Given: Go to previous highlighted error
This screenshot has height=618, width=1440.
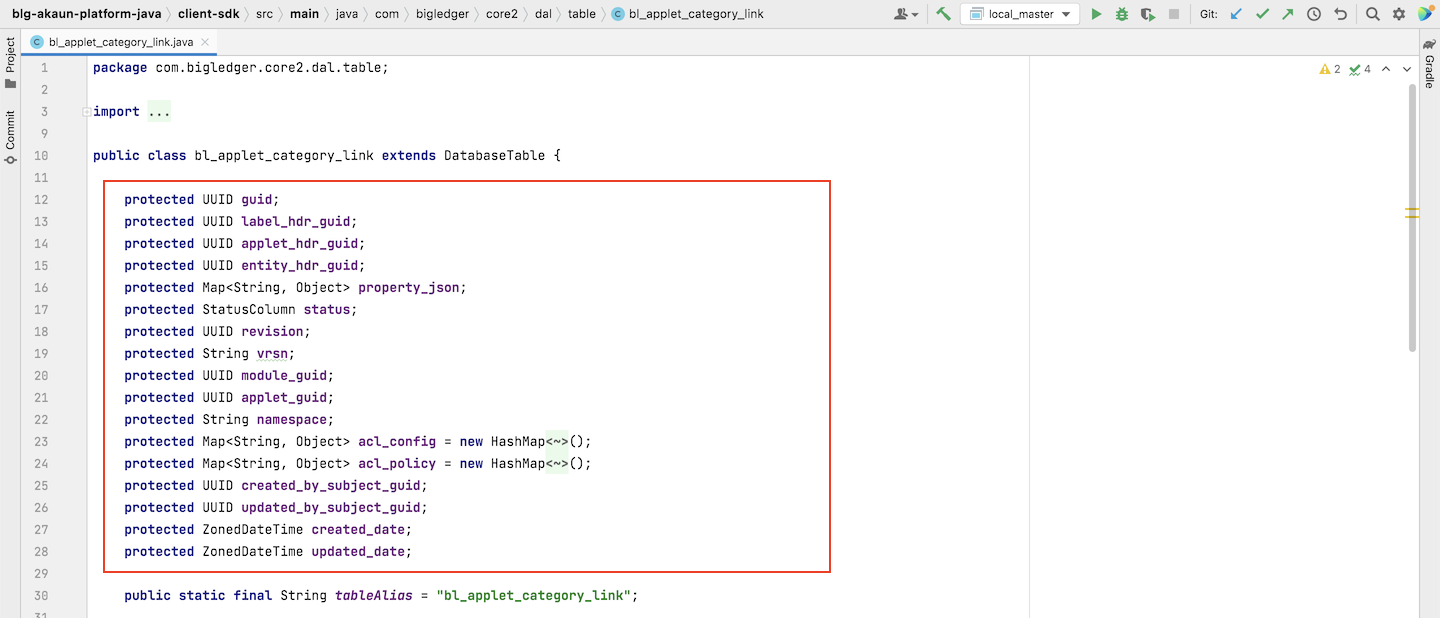Looking at the screenshot, I should point(1385,69).
